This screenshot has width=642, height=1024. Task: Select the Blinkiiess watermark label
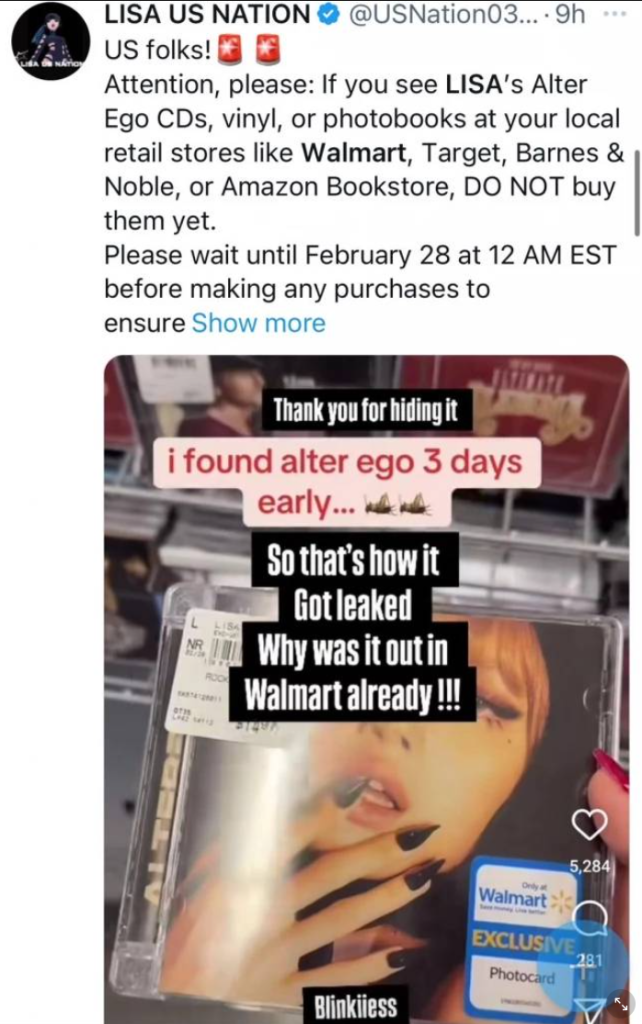355,1006
